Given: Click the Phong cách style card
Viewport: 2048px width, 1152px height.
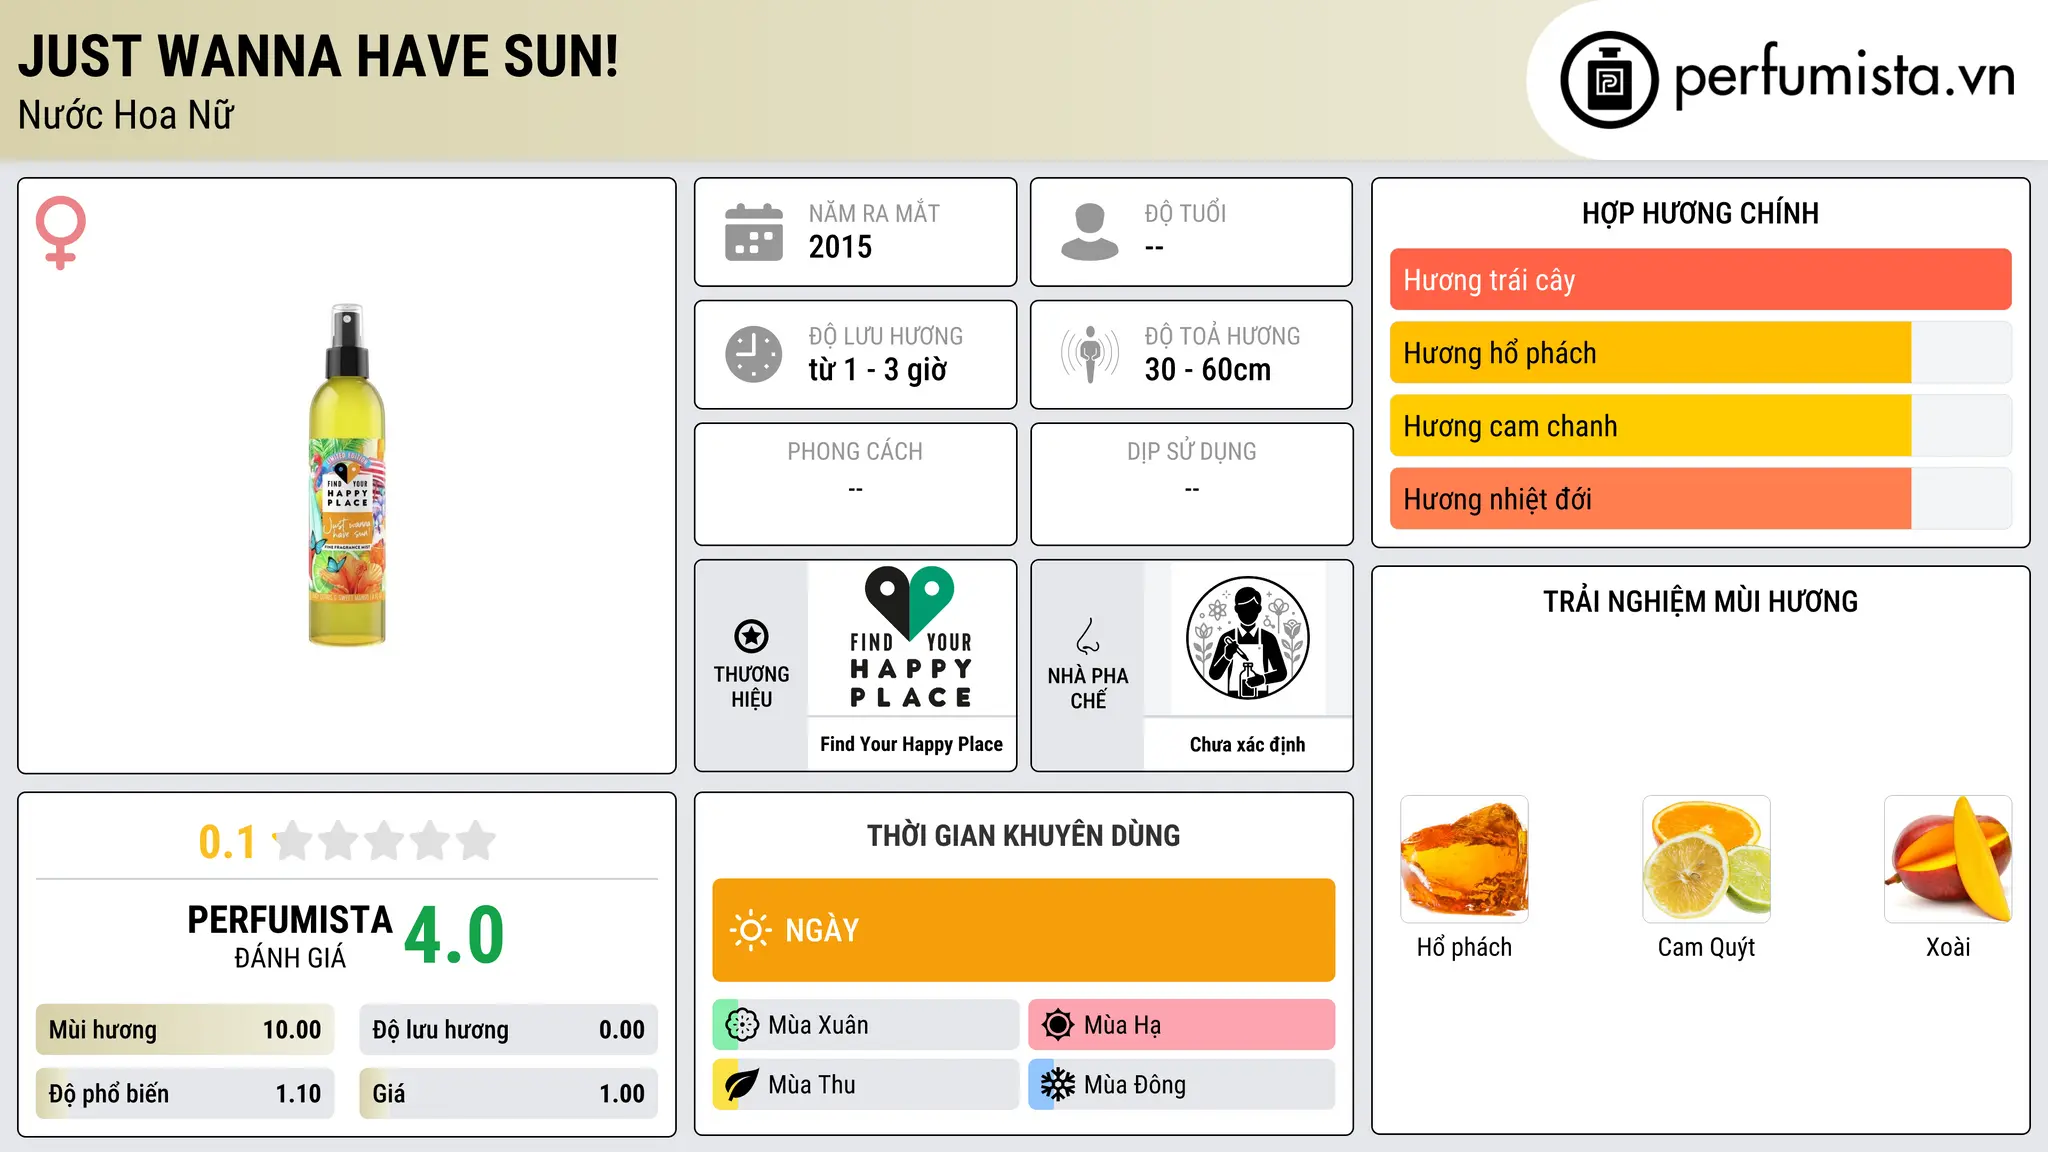Looking at the screenshot, I should 855,484.
